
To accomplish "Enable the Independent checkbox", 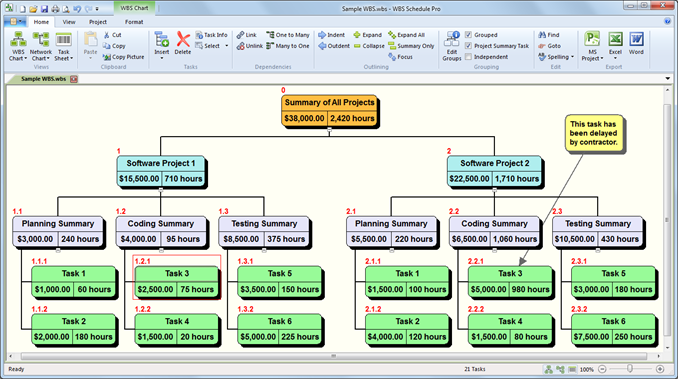I will pos(468,57).
